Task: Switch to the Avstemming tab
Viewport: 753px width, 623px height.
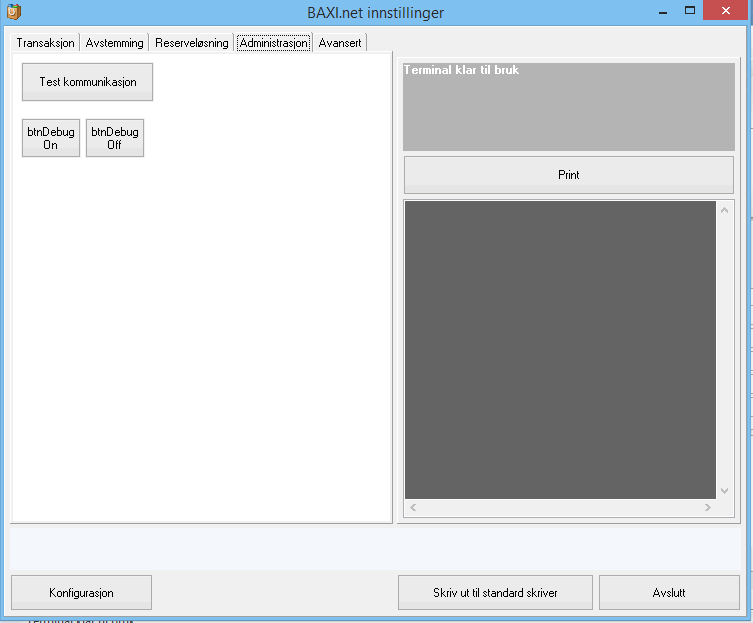Action: click(114, 43)
